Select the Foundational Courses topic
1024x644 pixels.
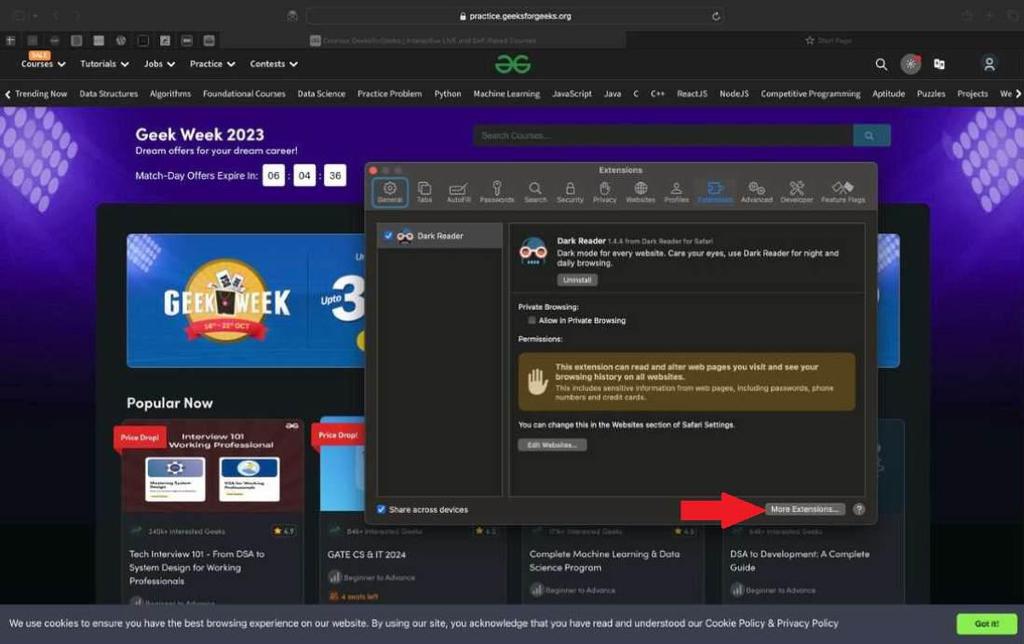pos(244,94)
